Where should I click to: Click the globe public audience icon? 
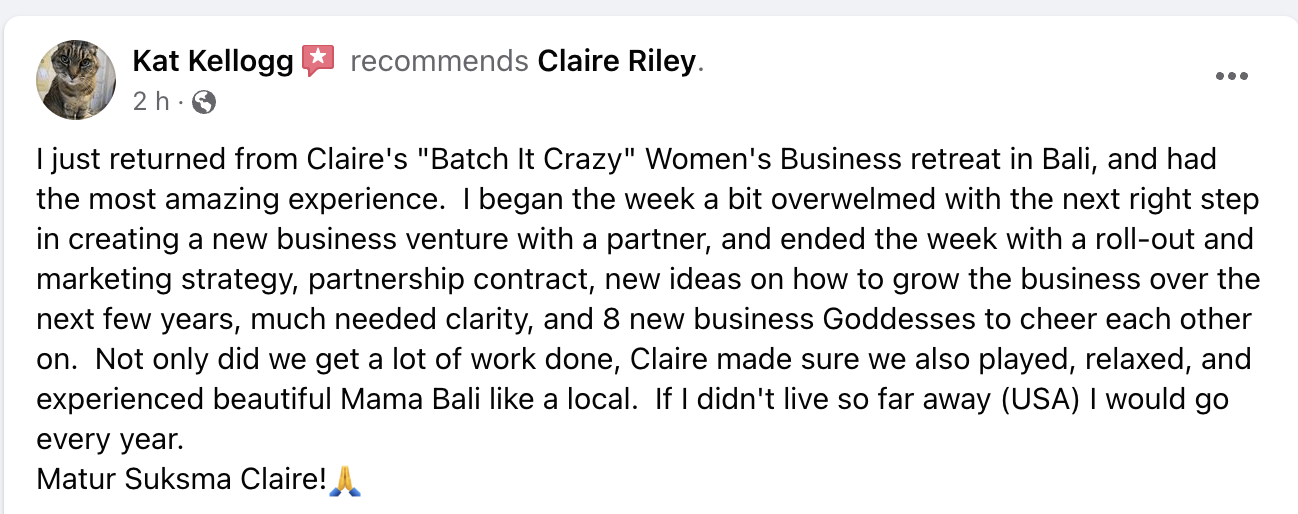pyautogui.click(x=204, y=102)
